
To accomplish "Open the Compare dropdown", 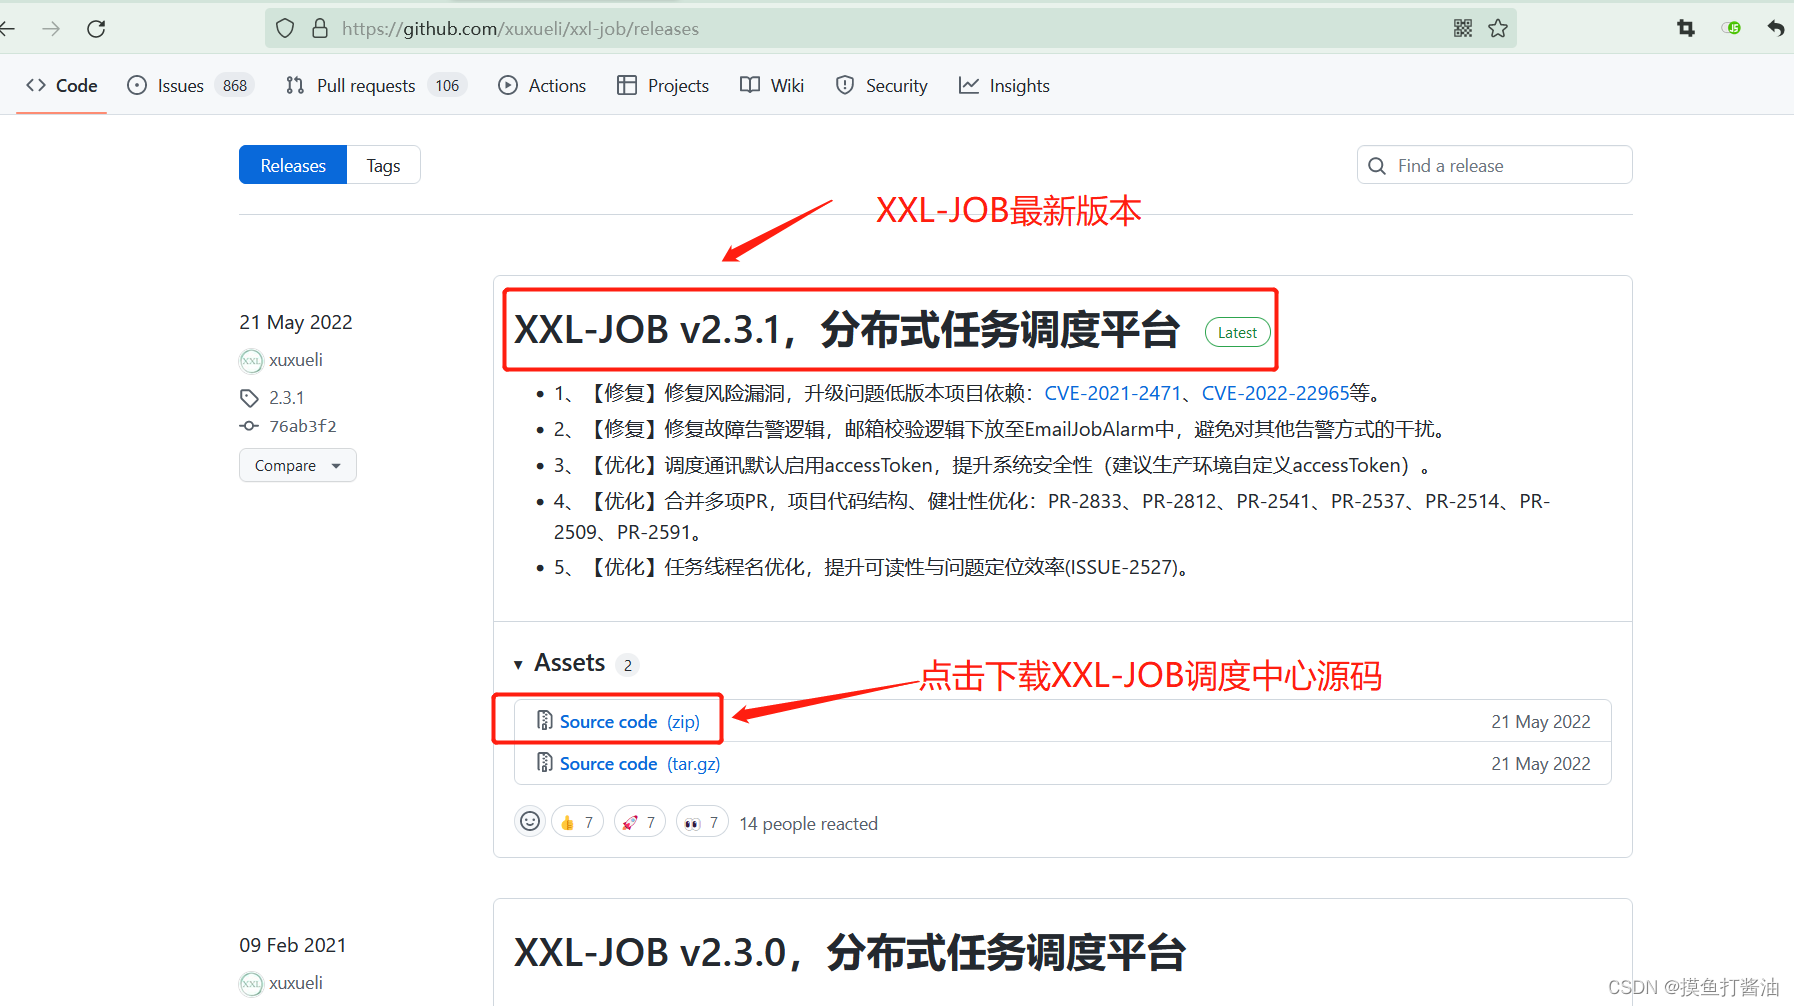I will point(297,465).
